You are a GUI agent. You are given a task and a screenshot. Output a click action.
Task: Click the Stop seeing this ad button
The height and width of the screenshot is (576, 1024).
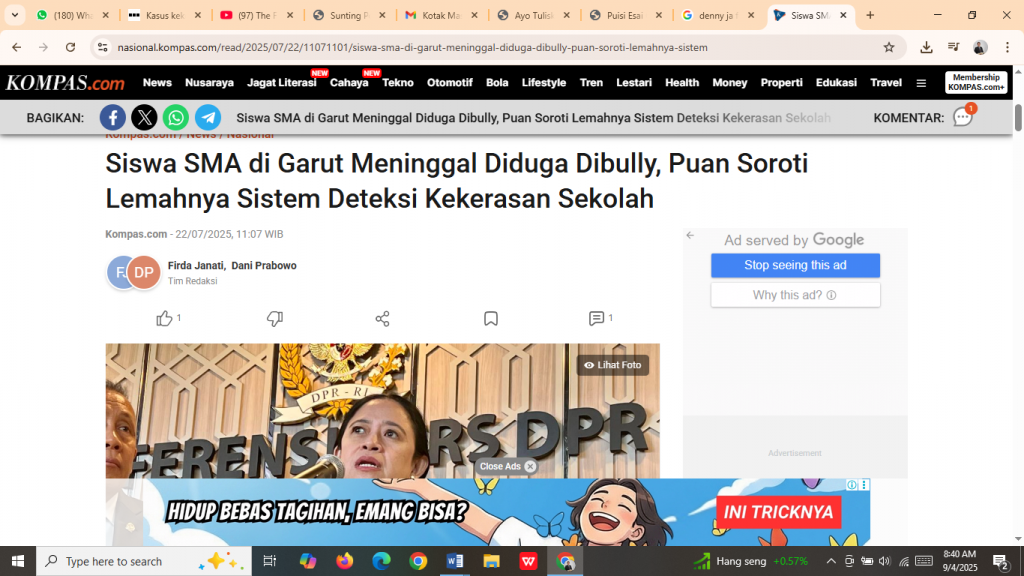click(x=795, y=265)
